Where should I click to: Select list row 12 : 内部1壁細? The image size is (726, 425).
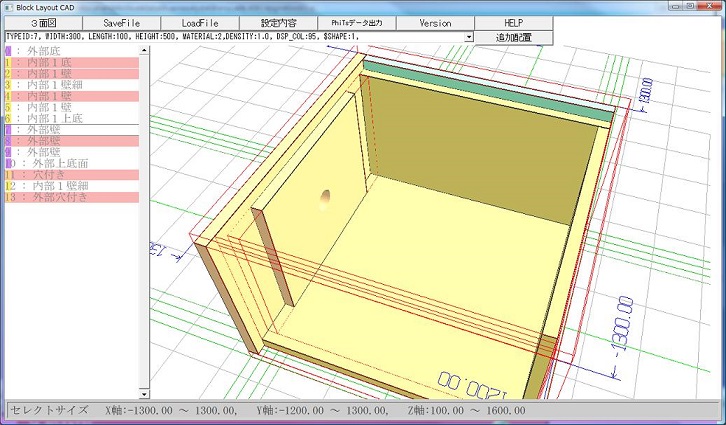click(72, 186)
